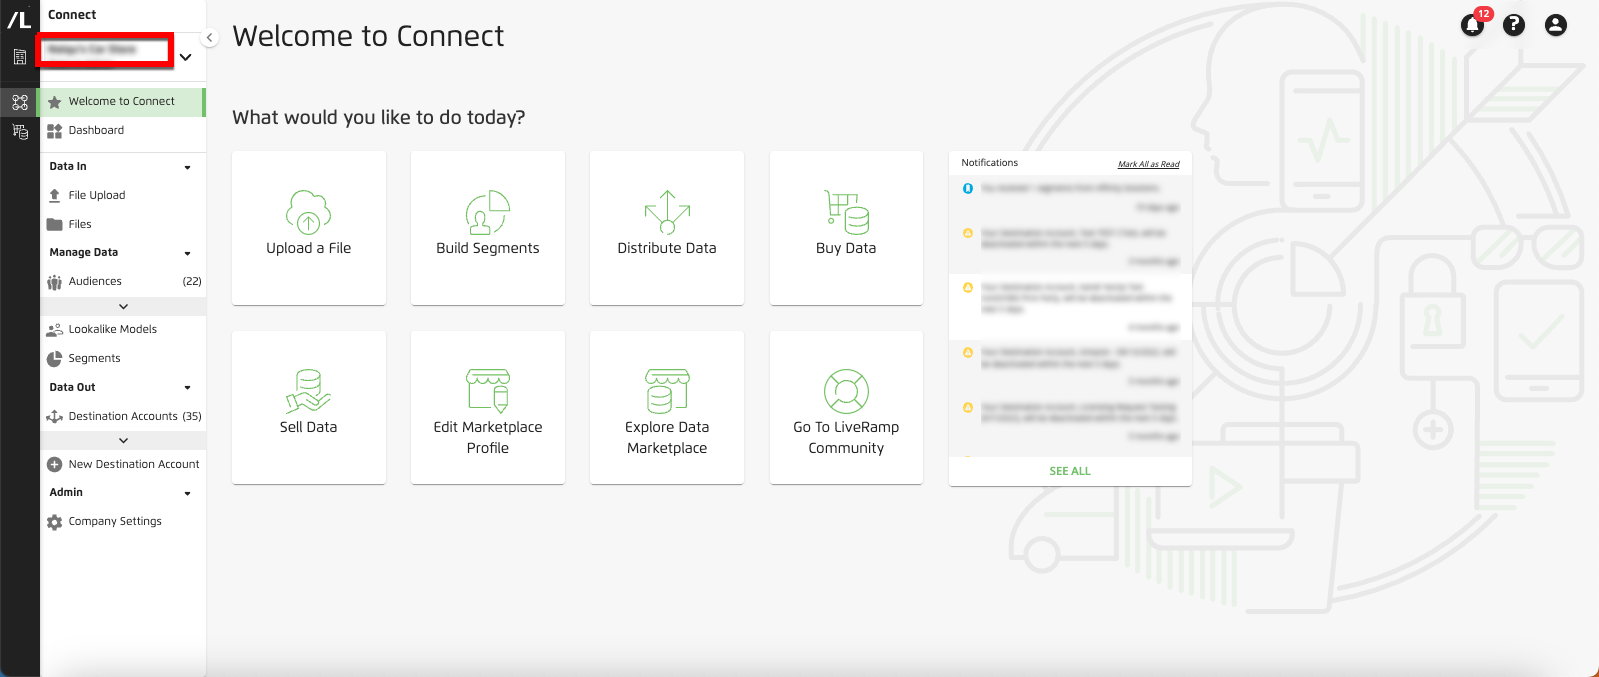1599x677 pixels.
Task: Click the star icon beside Welcome to Connect
Action: pyautogui.click(x=55, y=102)
